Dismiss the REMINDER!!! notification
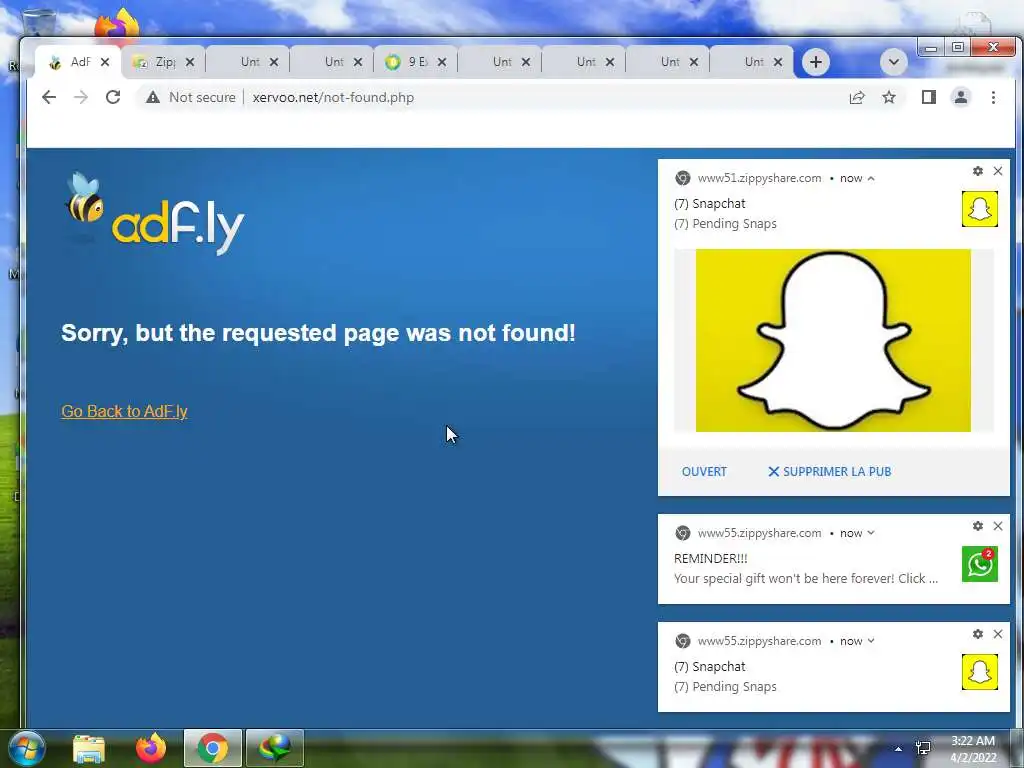The image size is (1024, 768). point(998,526)
